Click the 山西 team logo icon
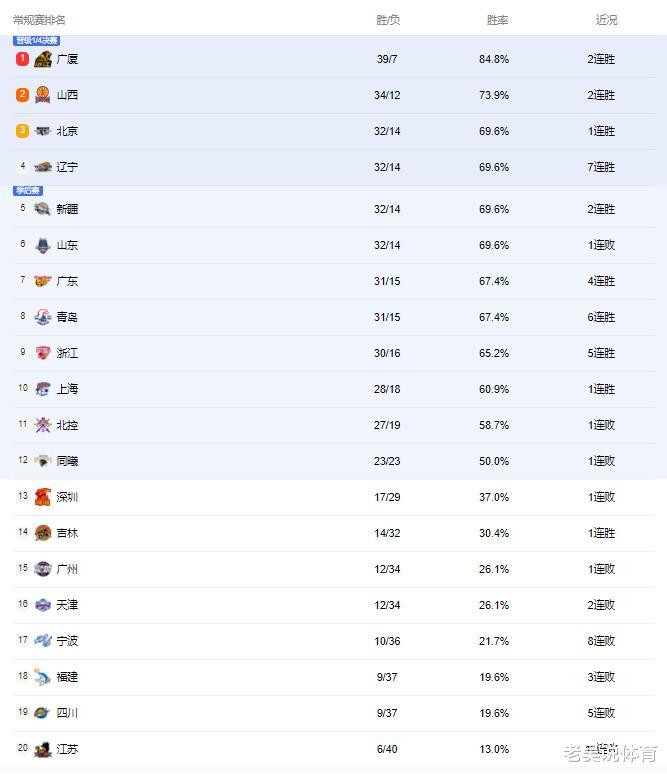The width and height of the screenshot is (667, 774). coord(43,95)
